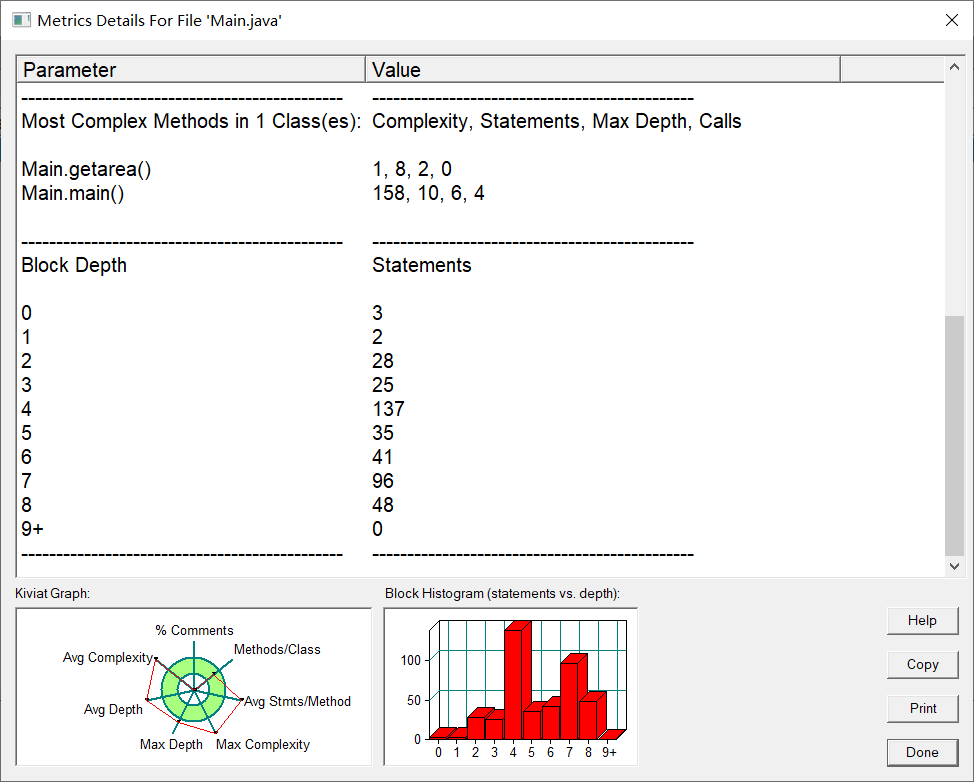Select the Block Depth heading row
The width and height of the screenshot is (974, 782).
(x=481, y=265)
